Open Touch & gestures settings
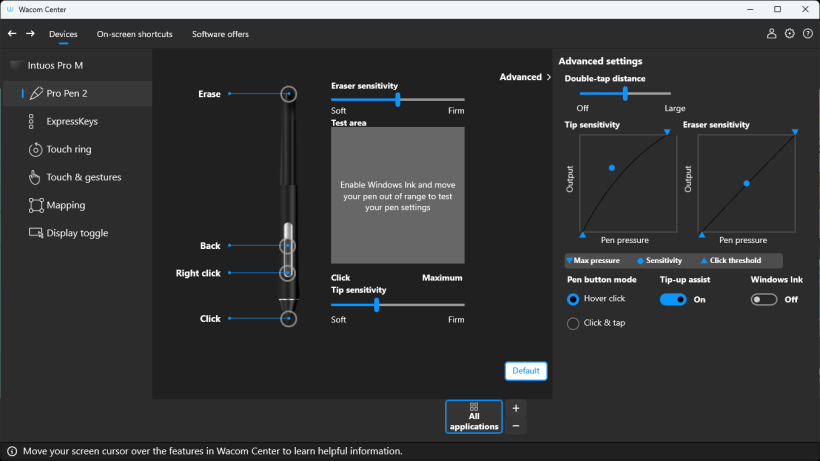This screenshot has width=820, height=461. 83,177
